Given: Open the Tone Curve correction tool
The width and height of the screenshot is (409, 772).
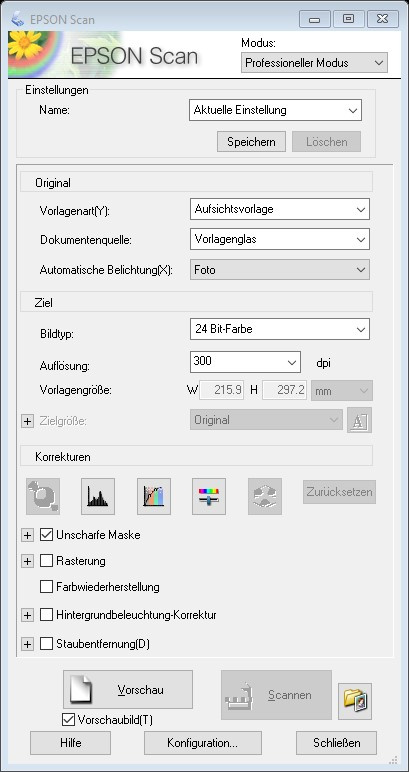Looking at the screenshot, I should (x=154, y=496).
